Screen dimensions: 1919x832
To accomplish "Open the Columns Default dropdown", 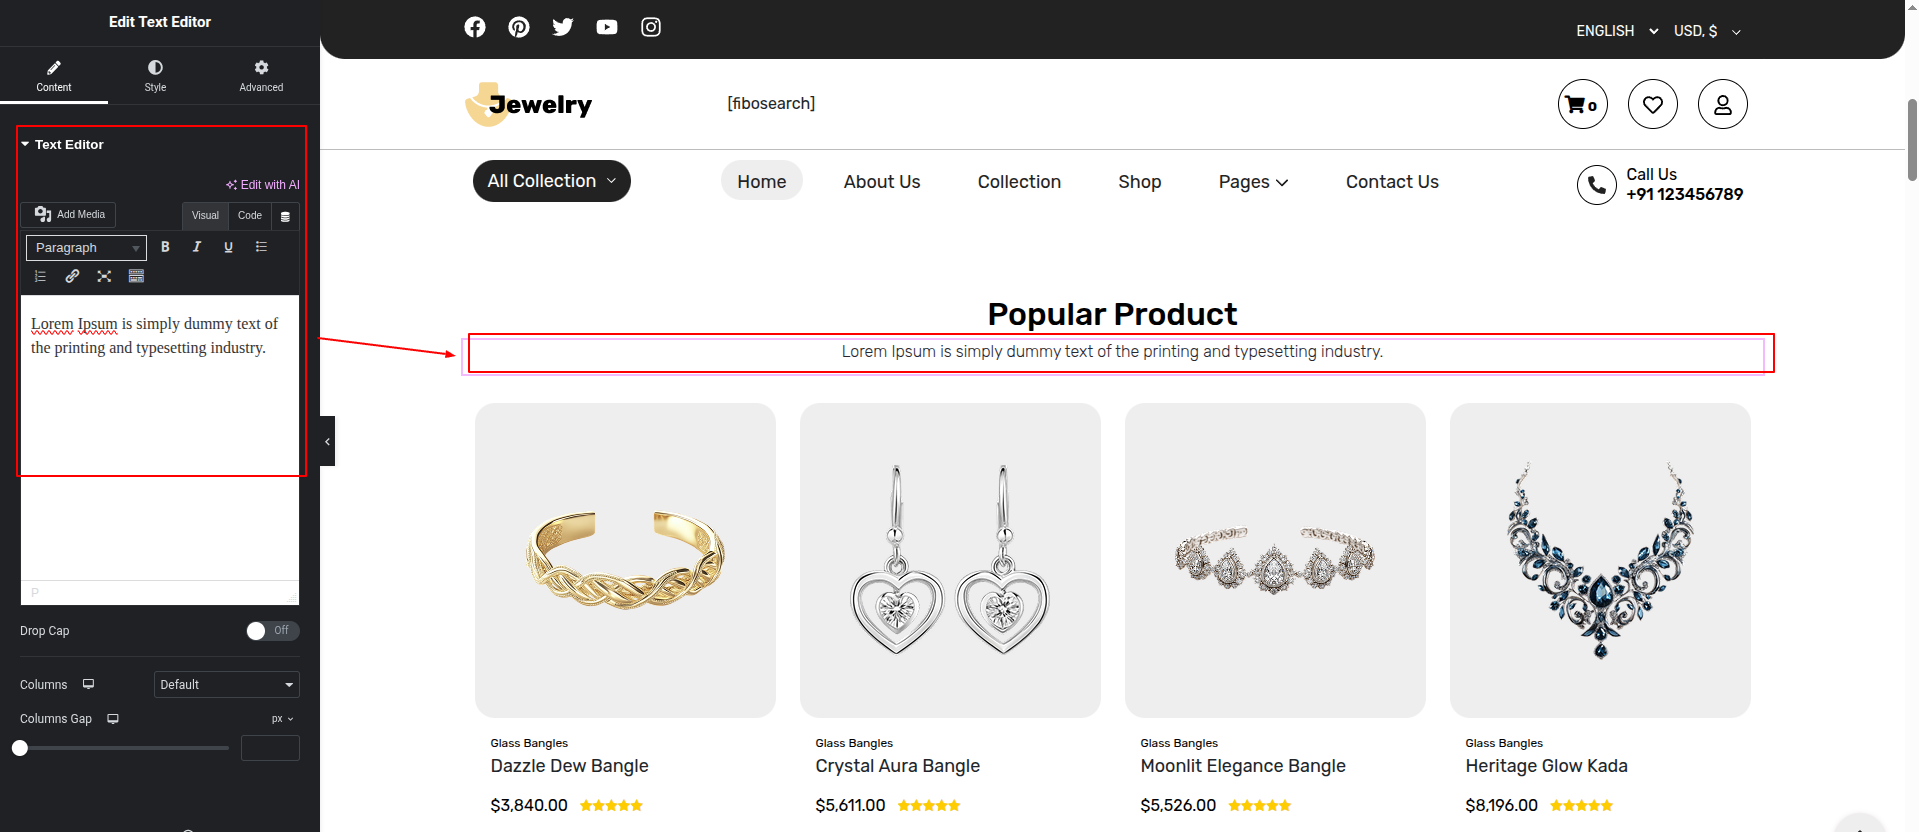I will pyautogui.click(x=227, y=685).
